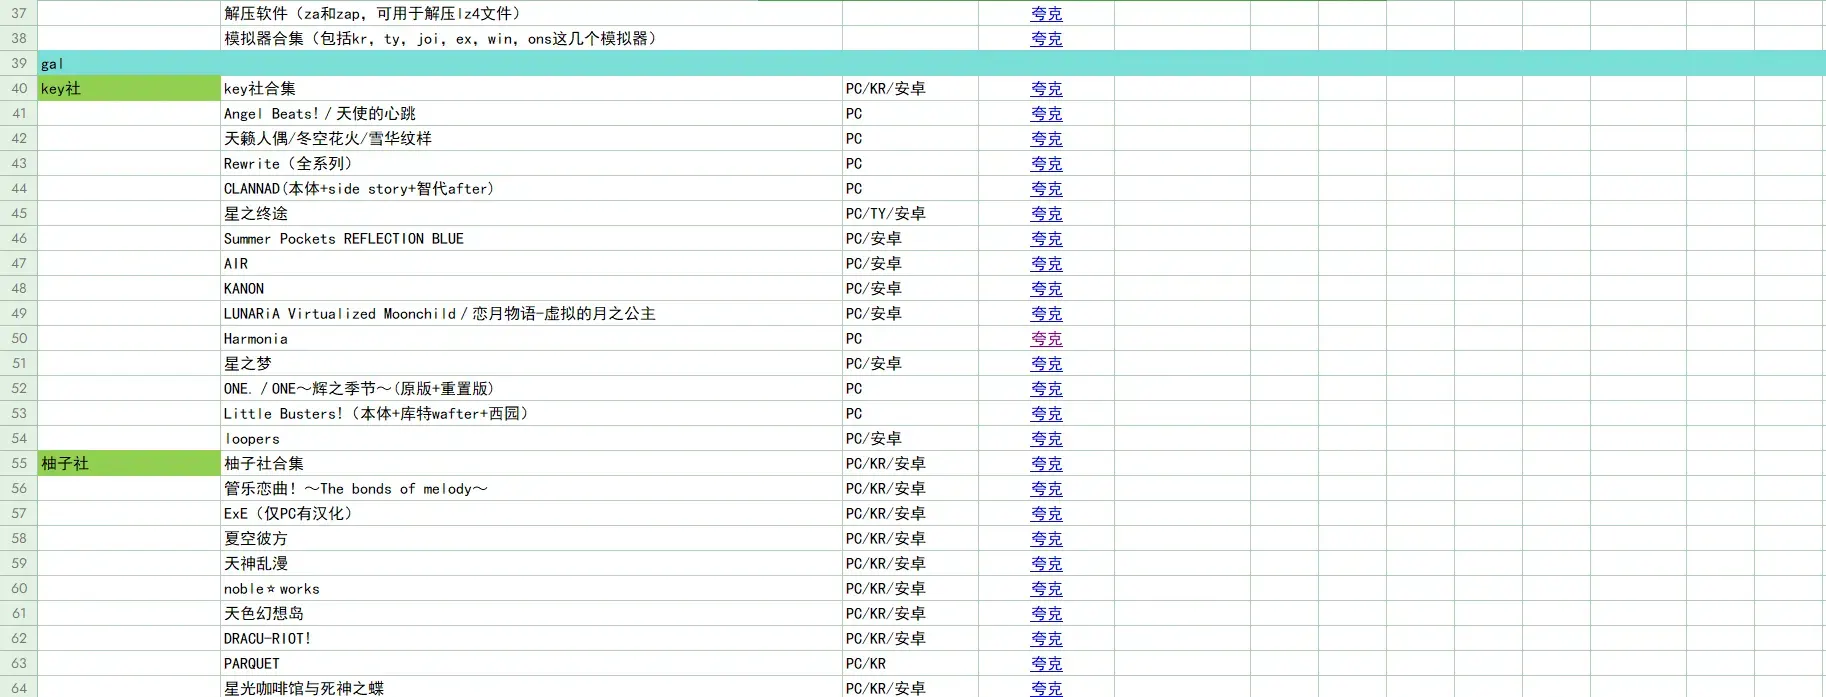Open the 夸克 link for 柚子社合集
1826x697 pixels.
point(1046,464)
